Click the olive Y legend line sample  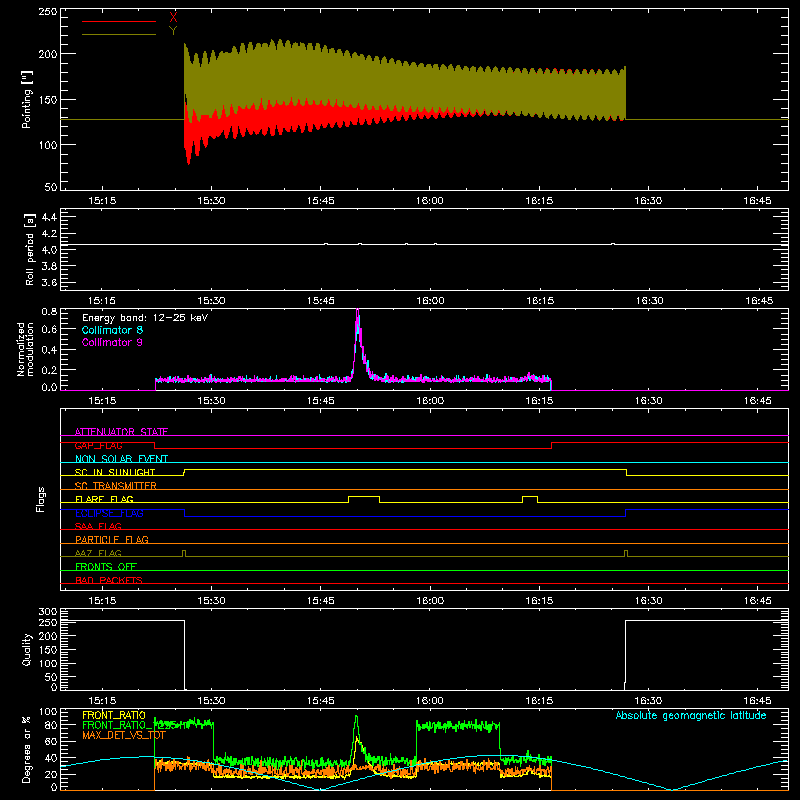point(119,34)
